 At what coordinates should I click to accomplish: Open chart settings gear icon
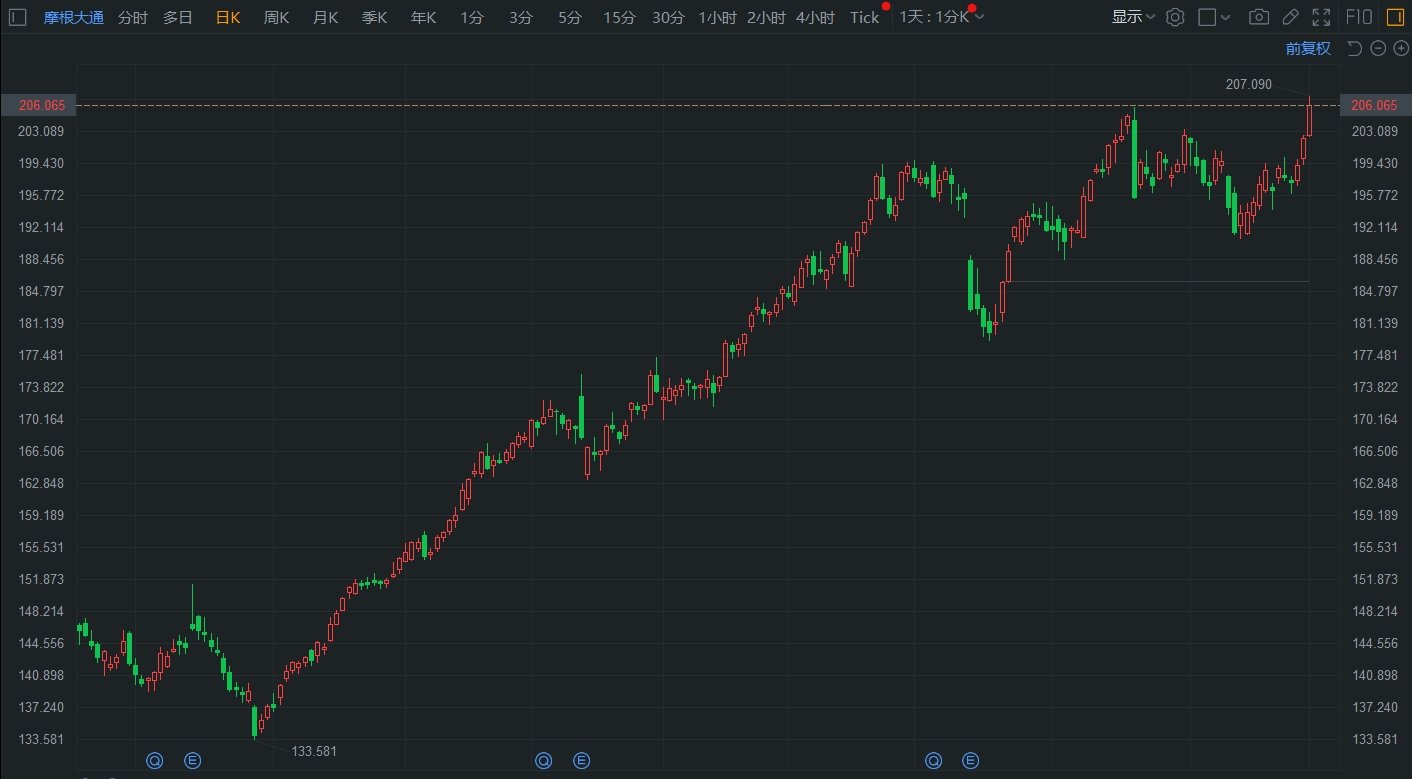click(1175, 17)
